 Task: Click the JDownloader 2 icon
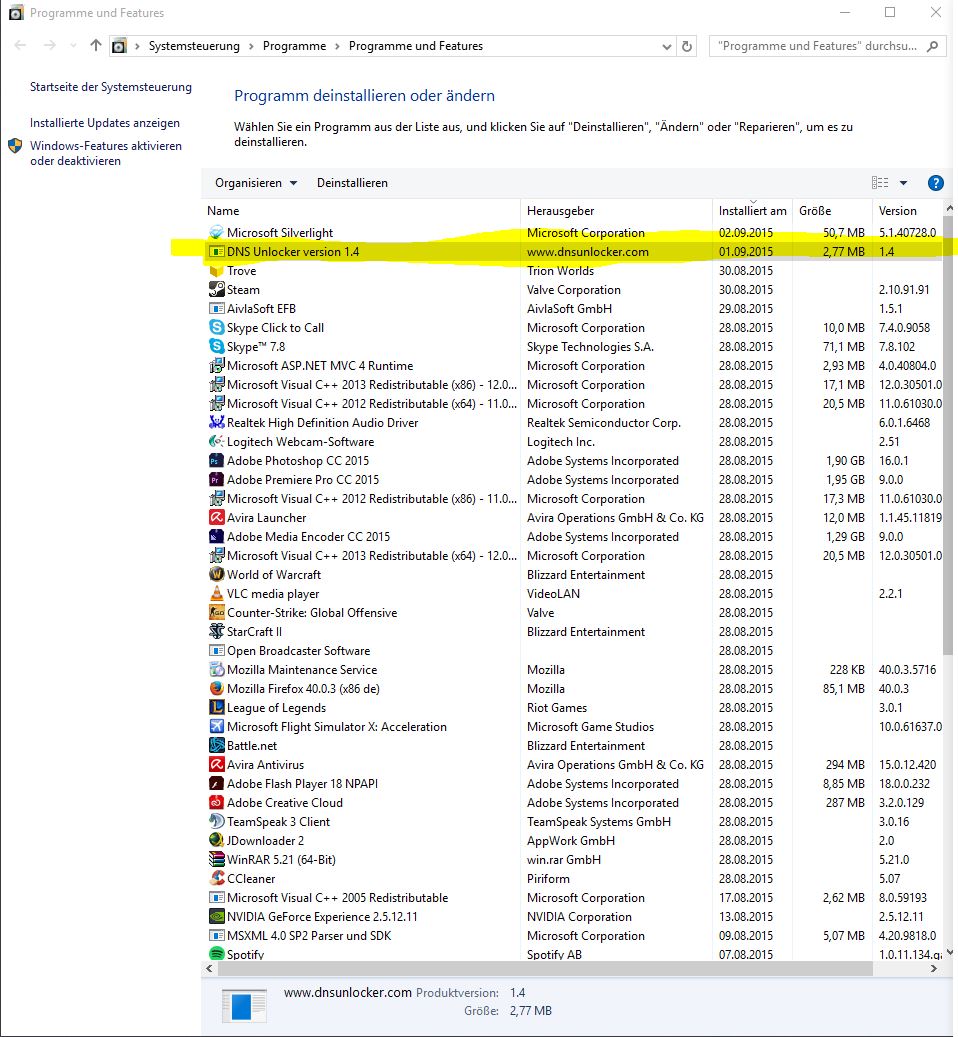[216, 841]
